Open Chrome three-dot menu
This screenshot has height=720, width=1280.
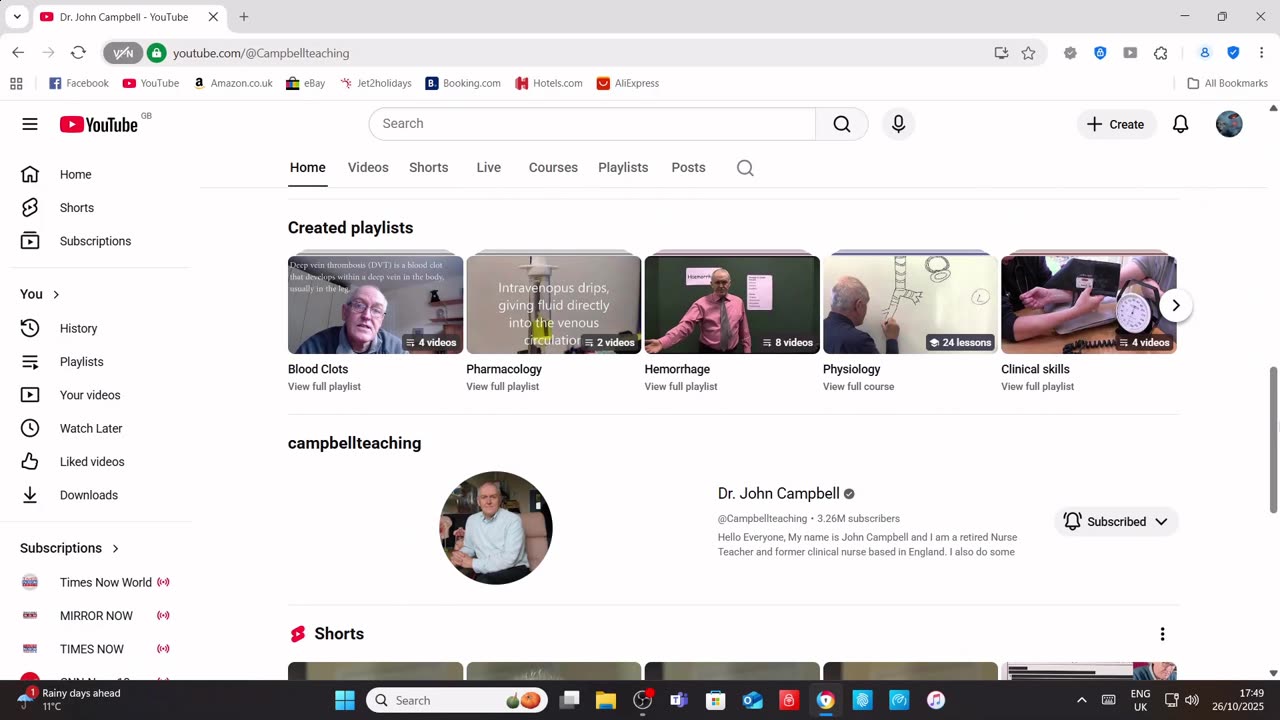tap(1261, 53)
